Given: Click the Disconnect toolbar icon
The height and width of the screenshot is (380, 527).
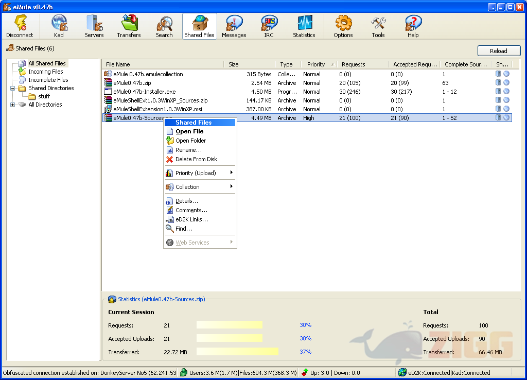Looking at the screenshot, I should pyautogui.click(x=19, y=26).
